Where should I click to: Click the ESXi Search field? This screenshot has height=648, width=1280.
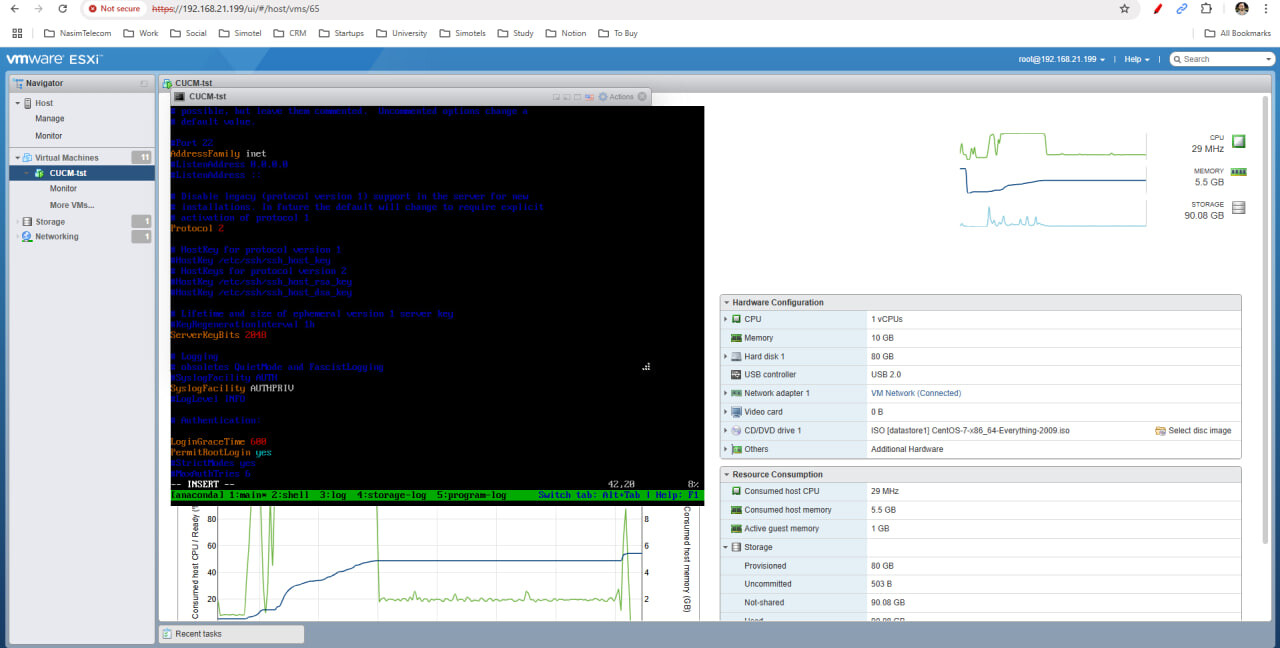[1222, 59]
